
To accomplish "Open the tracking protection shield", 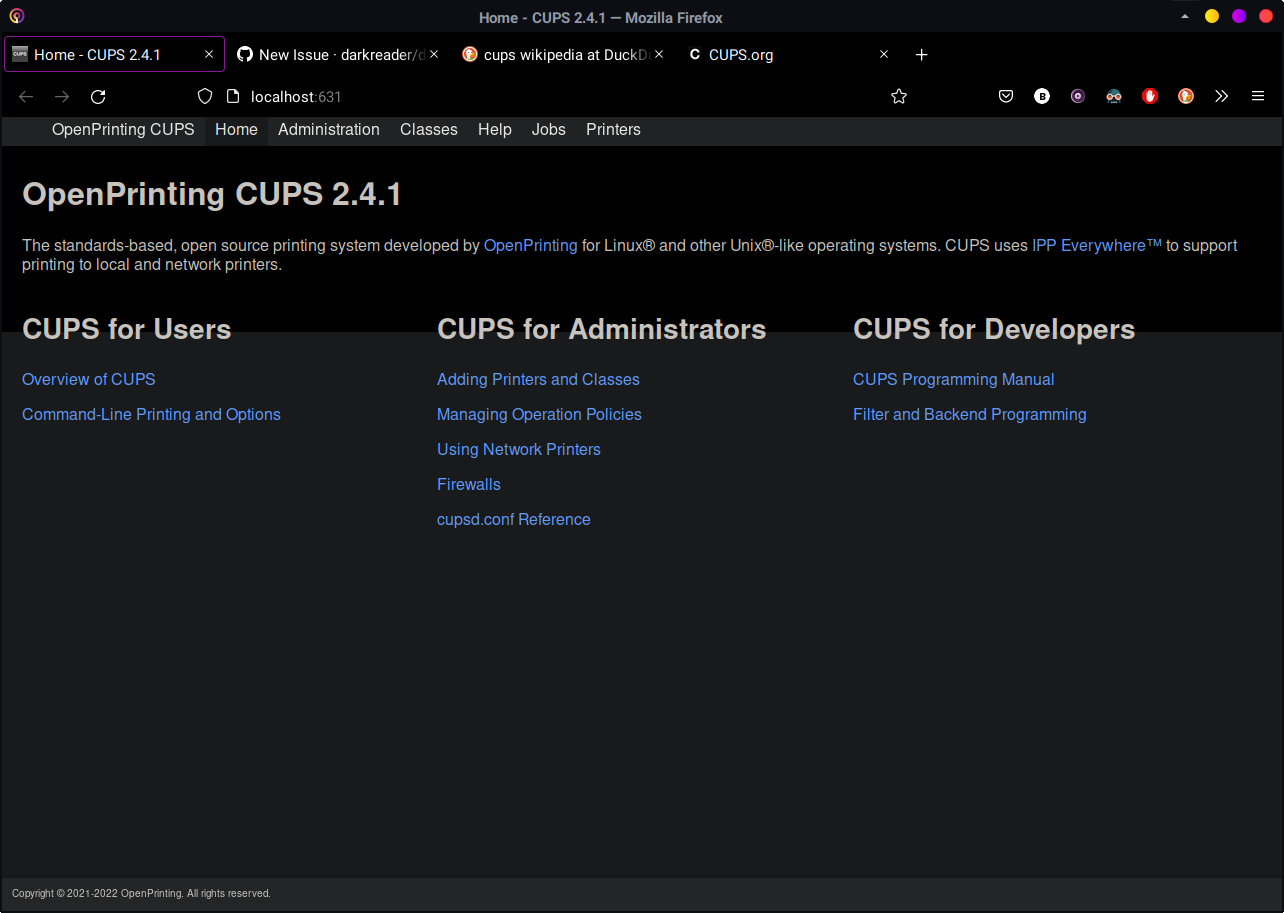I will tap(204, 96).
